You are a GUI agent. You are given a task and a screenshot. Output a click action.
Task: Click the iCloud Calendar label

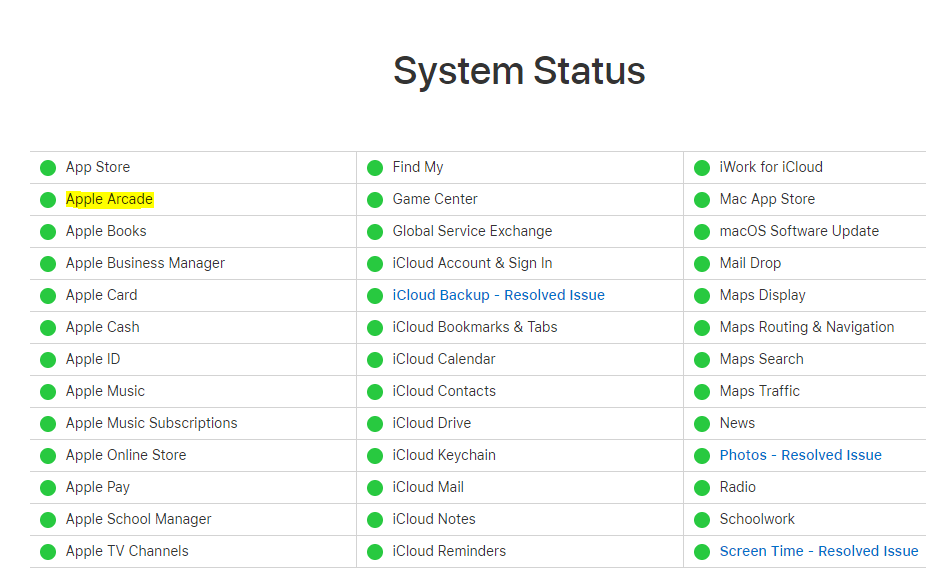444,359
